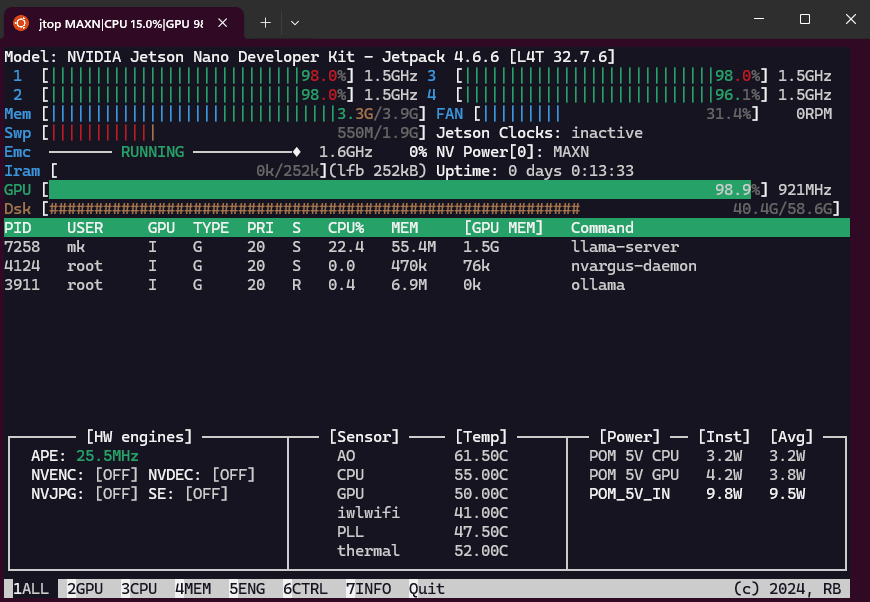Viewport: 870px width, 602px height.
Task: Open a new terminal tab
Action: click(x=265, y=23)
